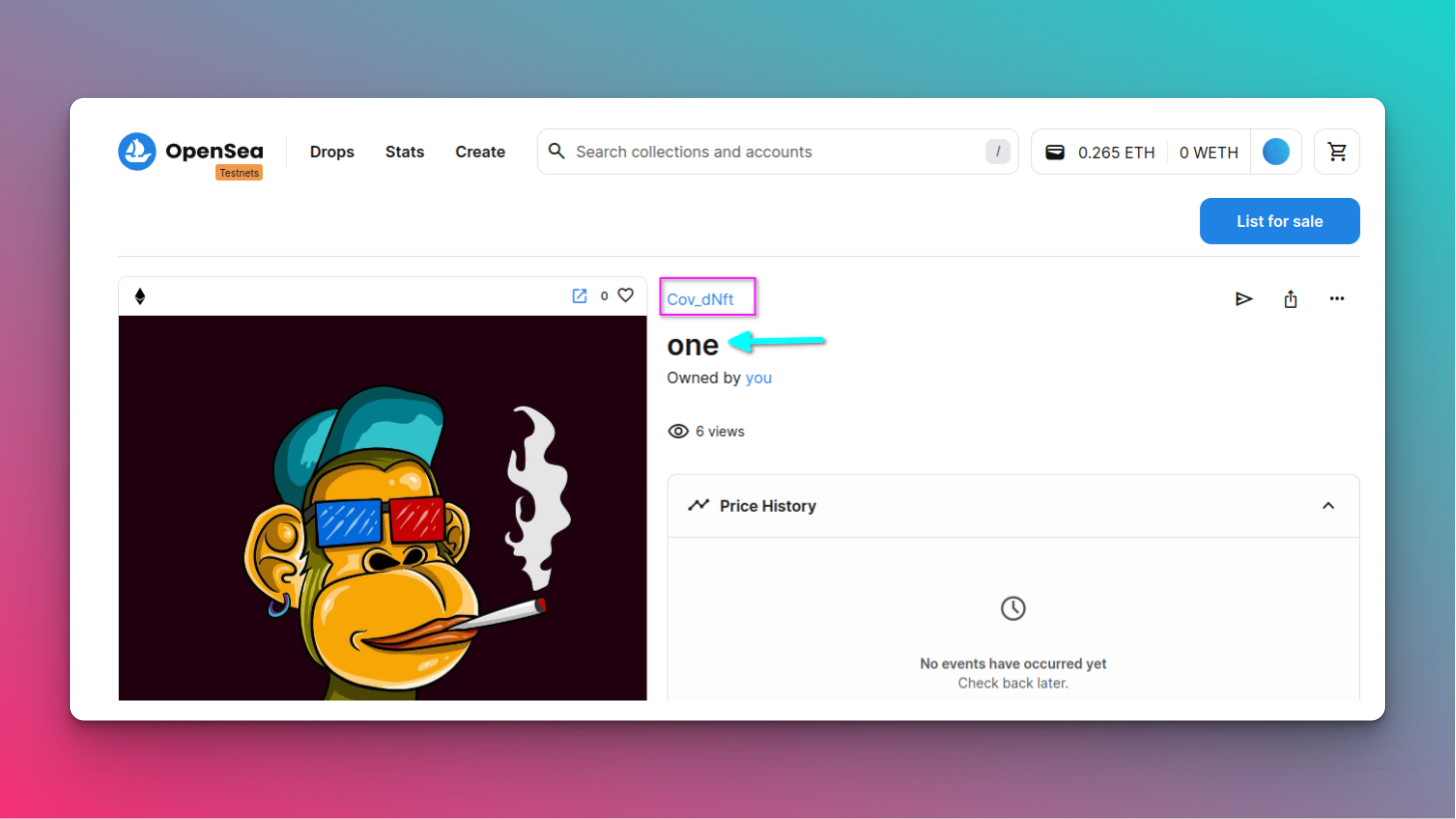Screen dimensions: 1456x819
Task: Click the wallet card icon
Action: pyautogui.click(x=1055, y=152)
